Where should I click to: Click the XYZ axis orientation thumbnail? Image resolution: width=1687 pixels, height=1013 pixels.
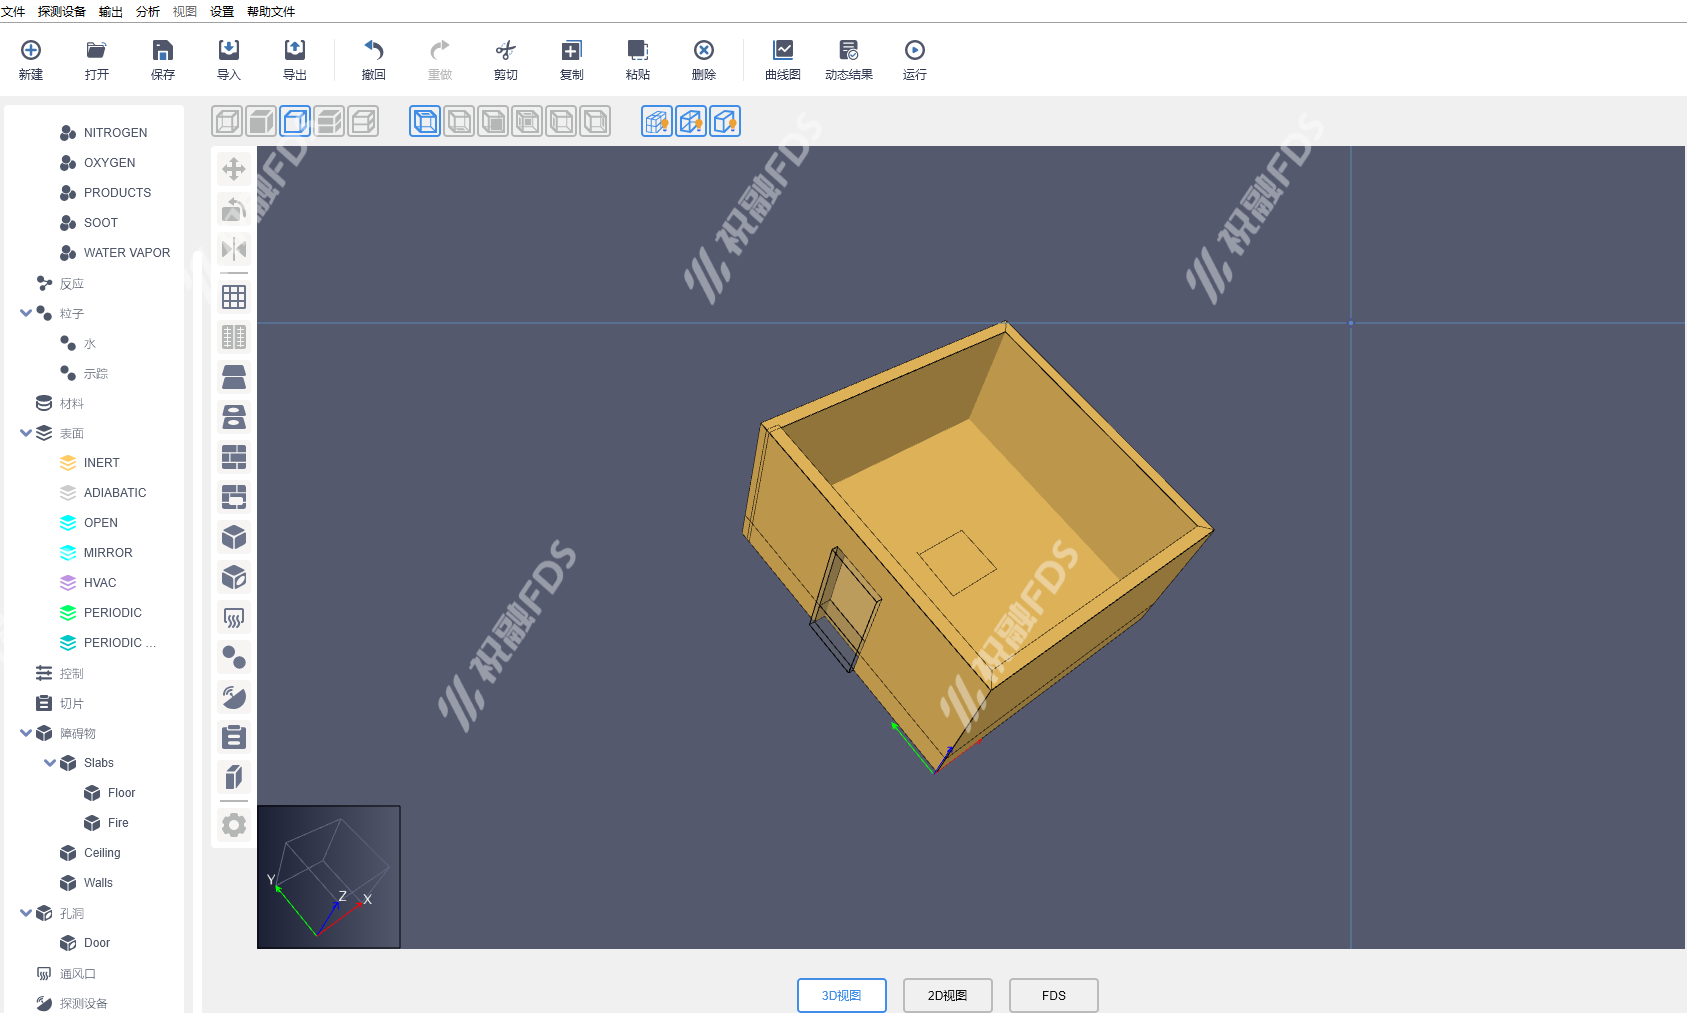tap(329, 877)
